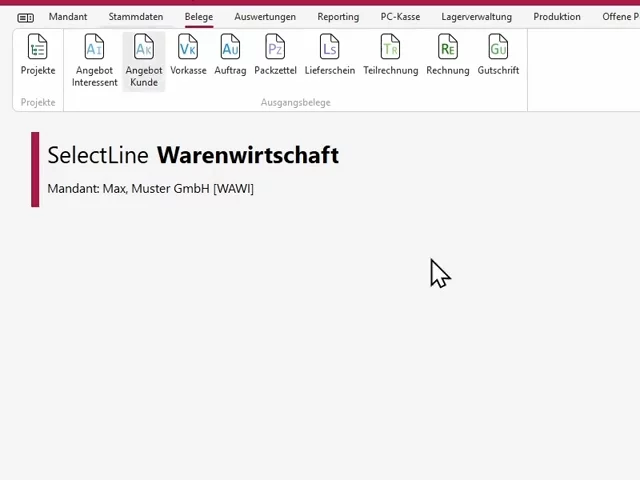The height and width of the screenshot is (480, 640).
Task: Select the Belege ribbon tab
Action: (x=199, y=17)
